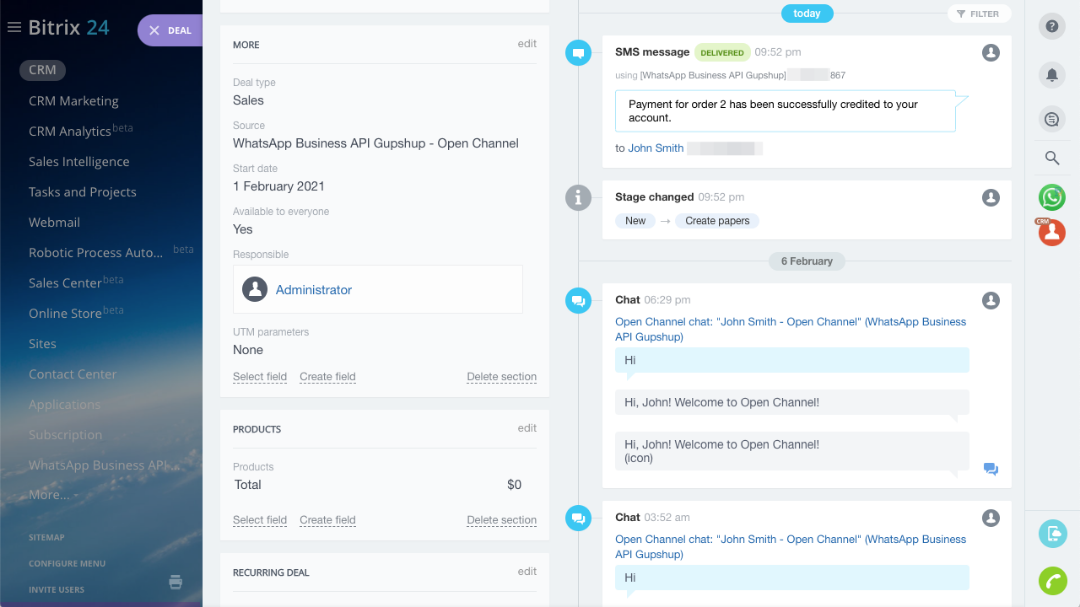This screenshot has width=1080, height=607.
Task: Click the DELIVERED status badge
Action: point(722,52)
